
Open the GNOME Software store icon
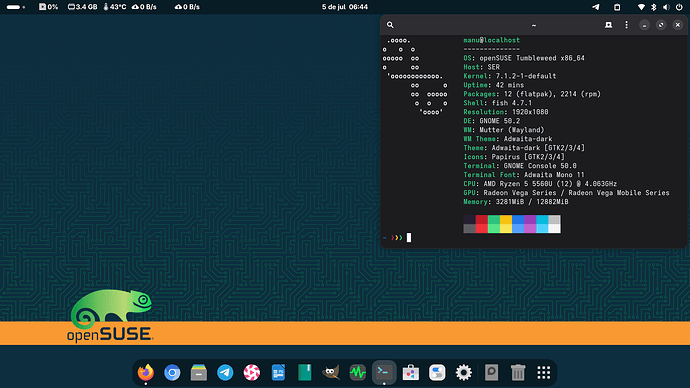[x=411, y=373]
